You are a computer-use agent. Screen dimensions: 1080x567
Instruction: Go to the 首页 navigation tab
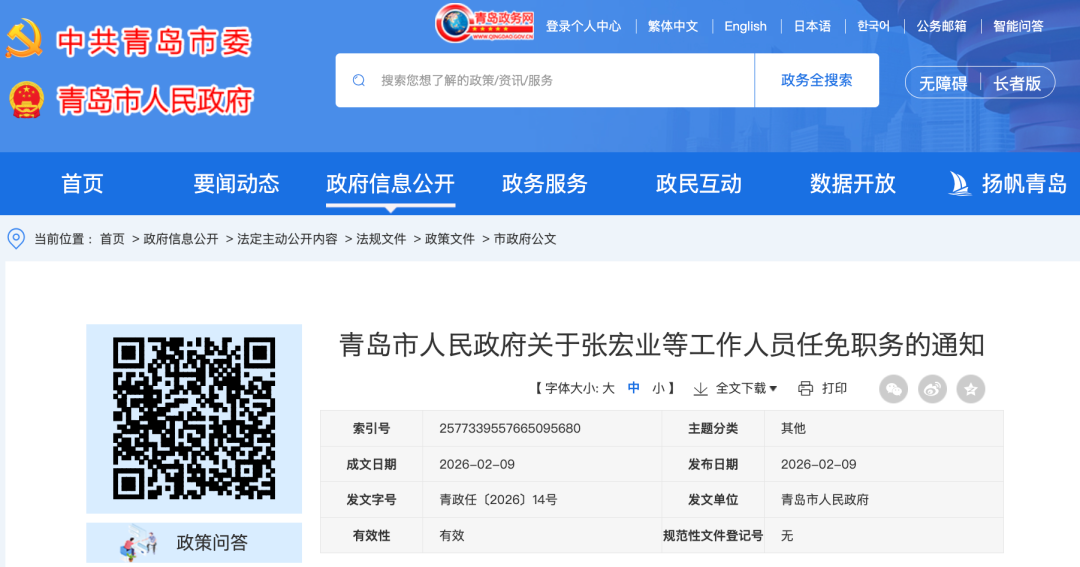point(82,184)
